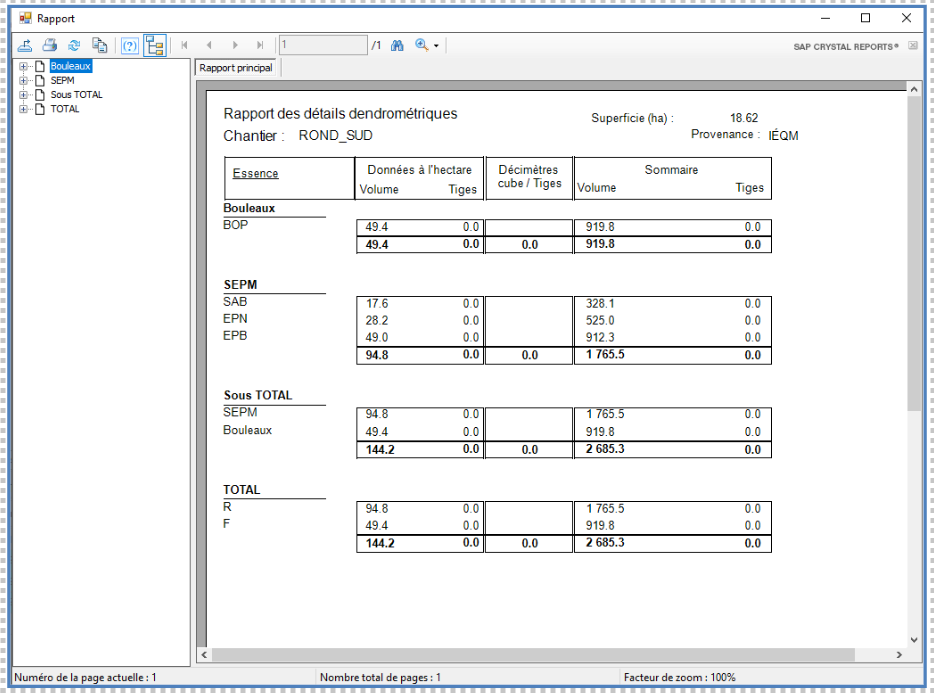Viewport: 934px width, 694px height.
Task: Click the Copy icon in toolbar
Action: tap(99, 45)
